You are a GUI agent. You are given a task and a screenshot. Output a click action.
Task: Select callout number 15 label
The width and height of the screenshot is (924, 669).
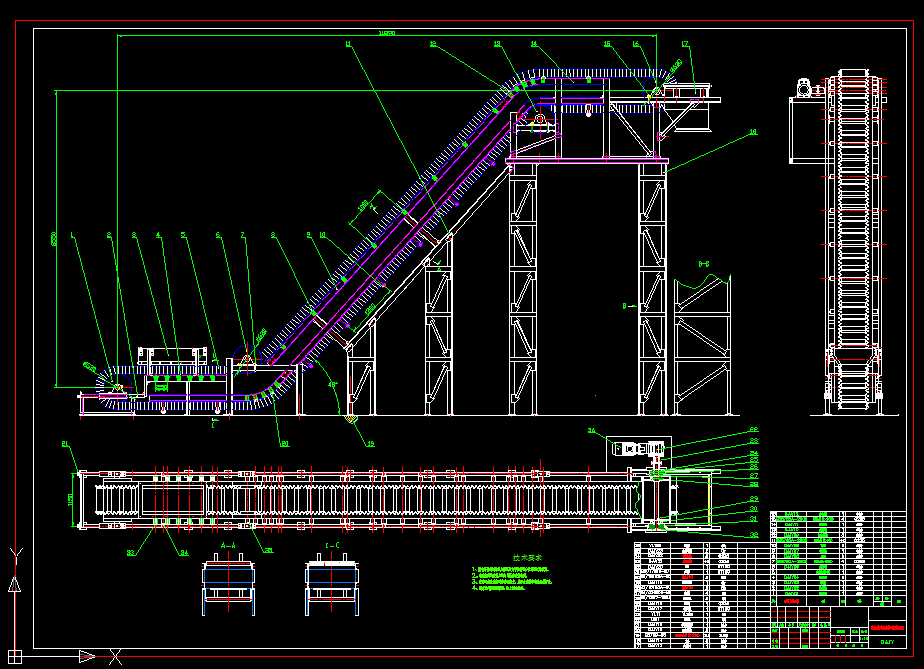coord(608,44)
